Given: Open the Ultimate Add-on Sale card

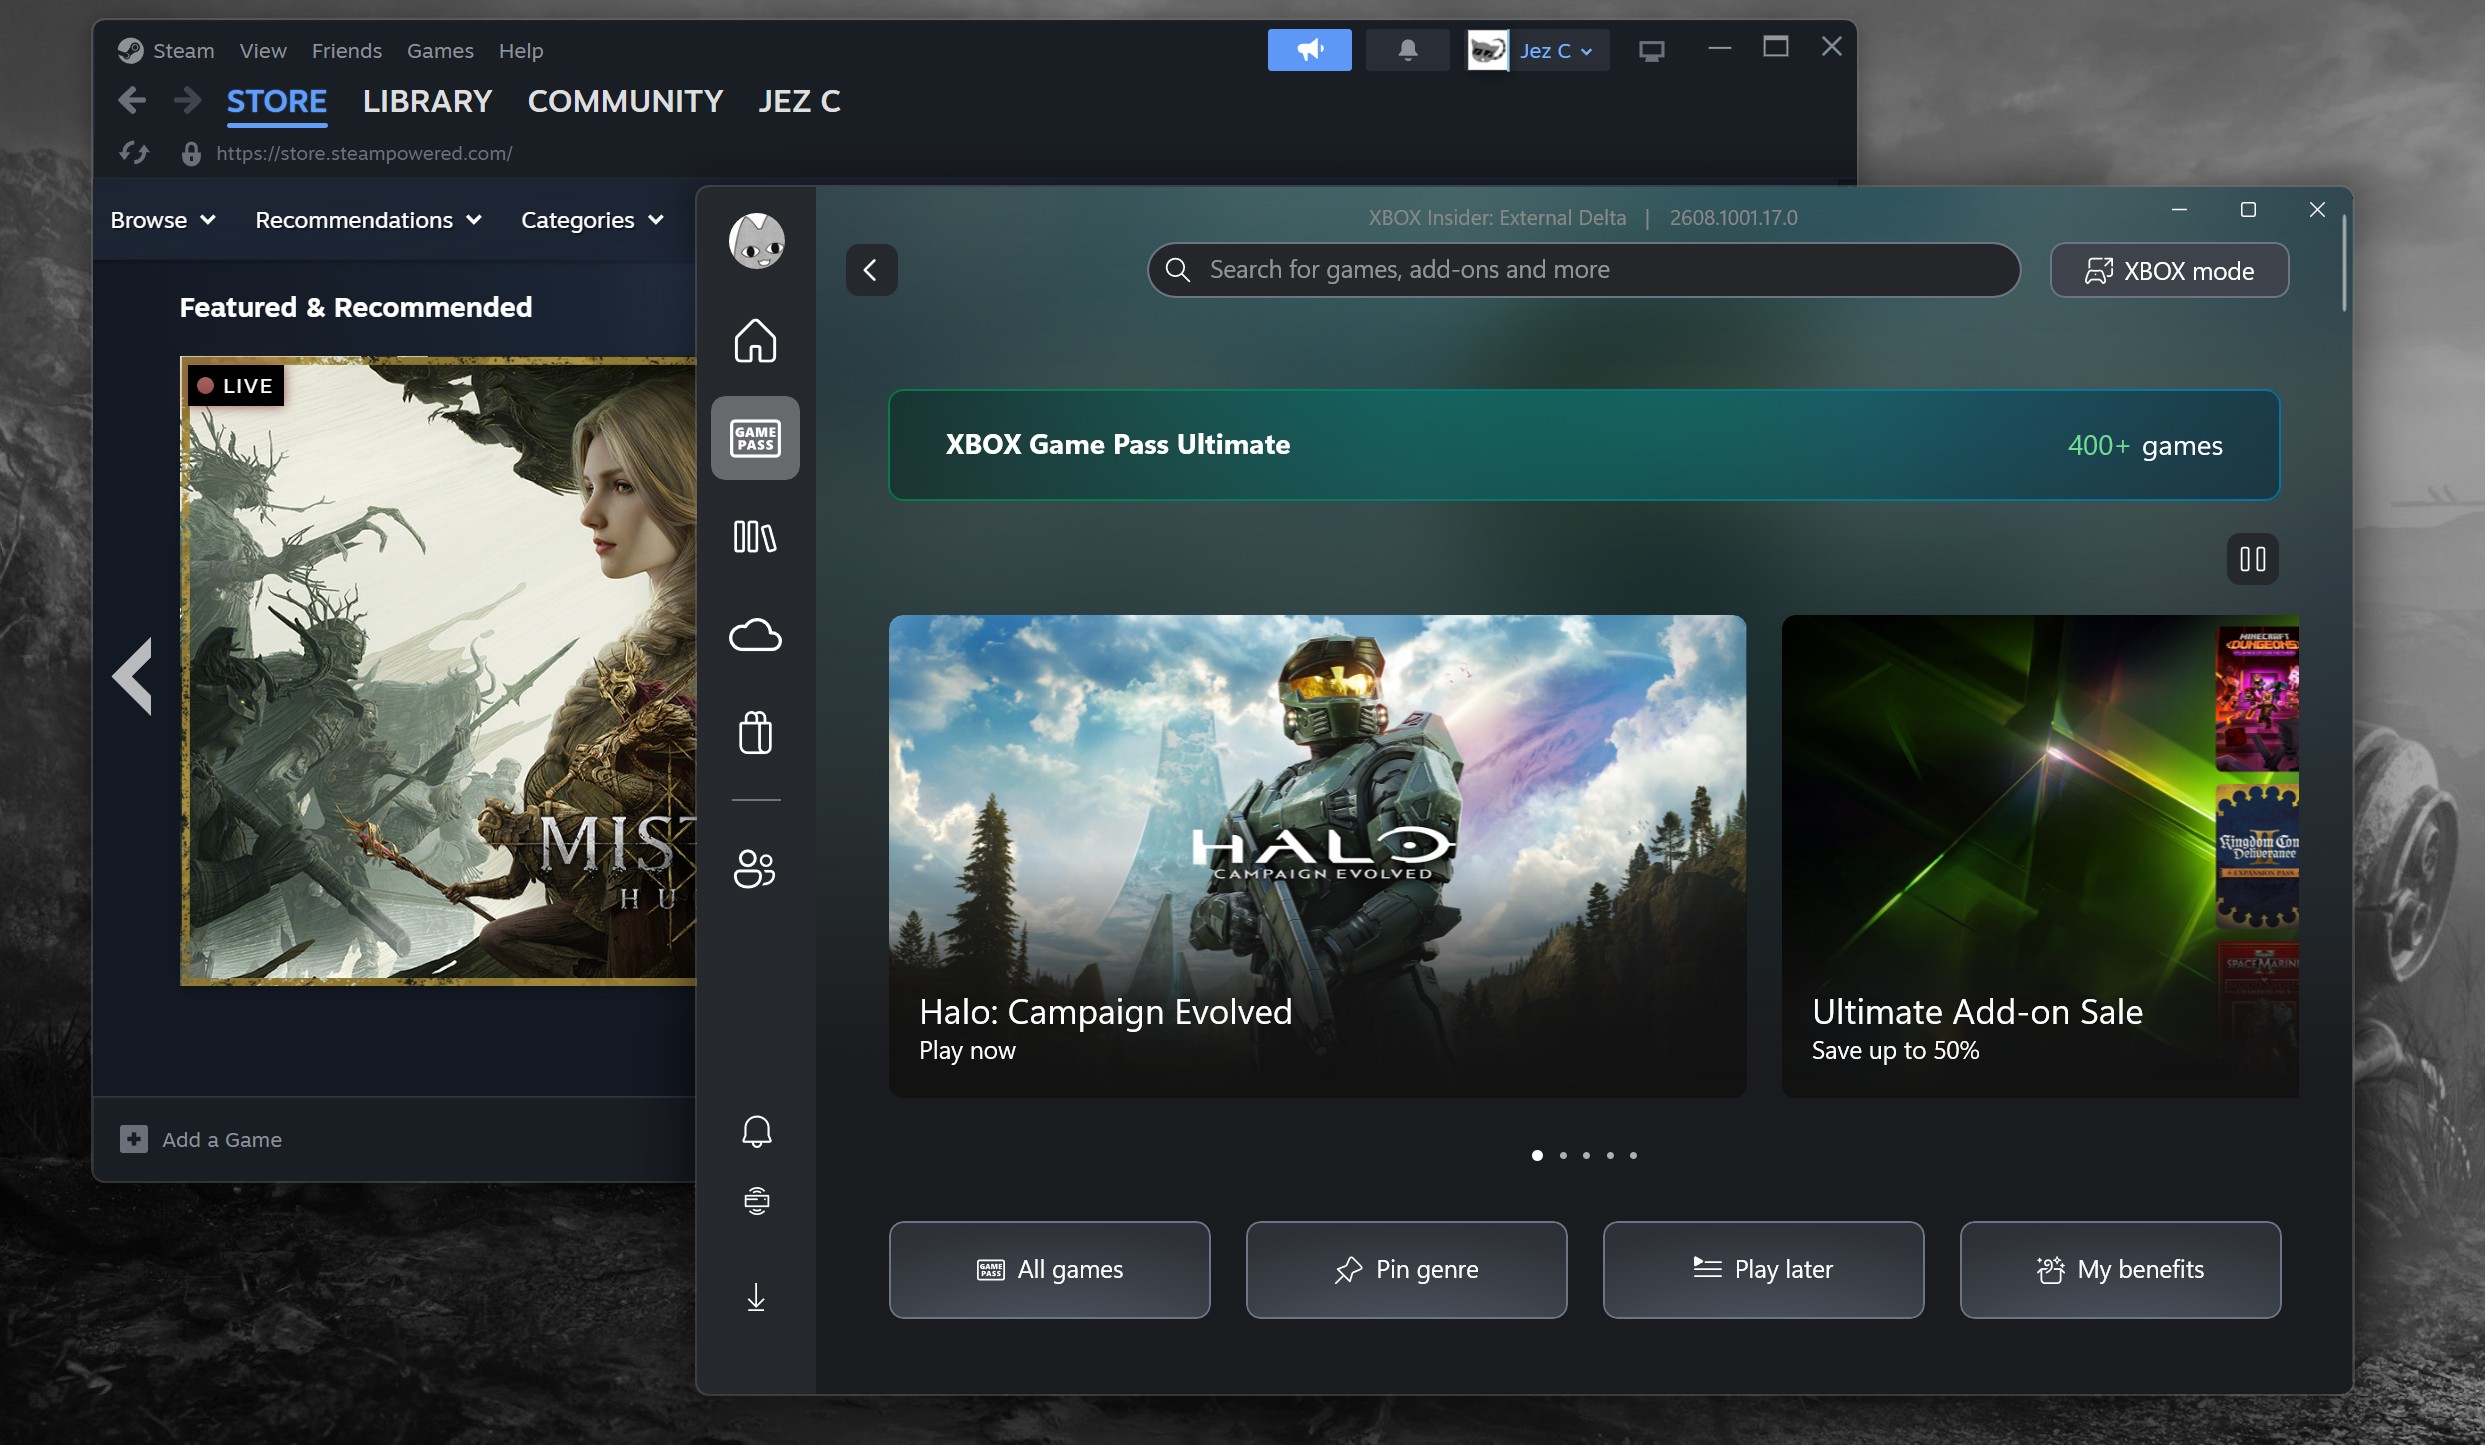Looking at the screenshot, I should pyautogui.click(x=2040, y=856).
